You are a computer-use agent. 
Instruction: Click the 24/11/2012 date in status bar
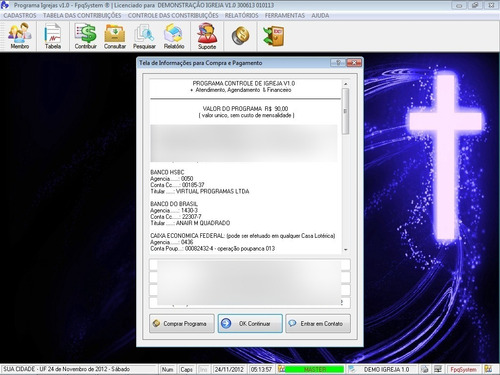click(229, 369)
